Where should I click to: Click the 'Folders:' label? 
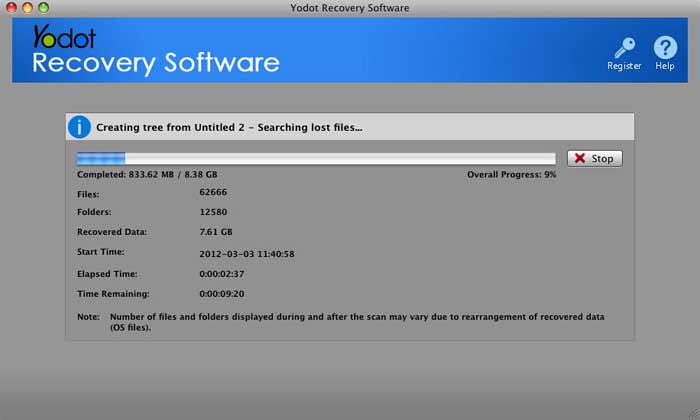pyautogui.click(x=94, y=212)
